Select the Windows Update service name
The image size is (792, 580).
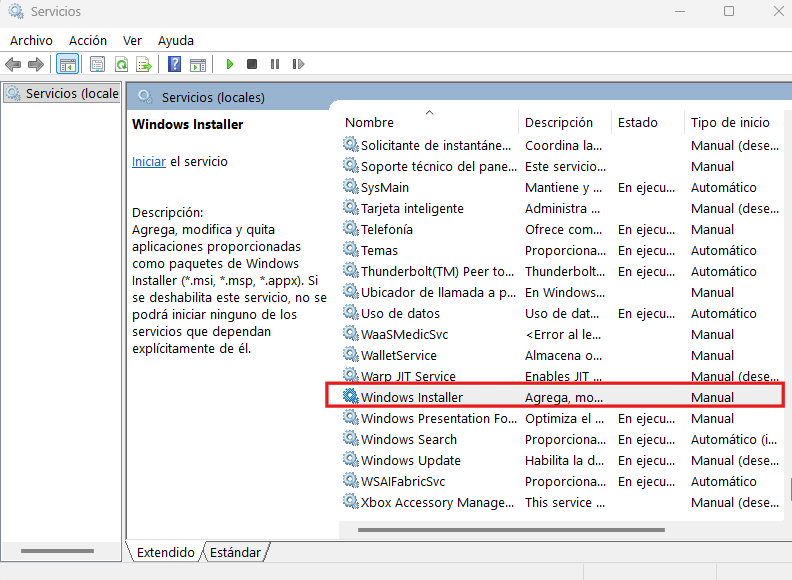click(x=411, y=461)
